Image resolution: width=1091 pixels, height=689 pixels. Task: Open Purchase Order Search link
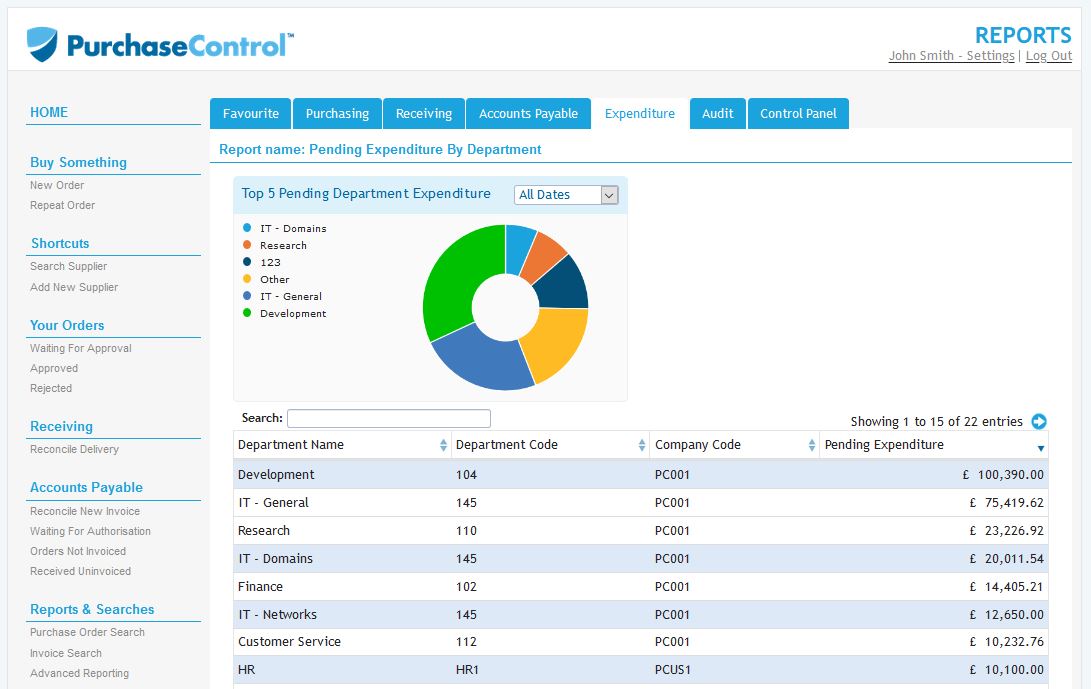87,632
